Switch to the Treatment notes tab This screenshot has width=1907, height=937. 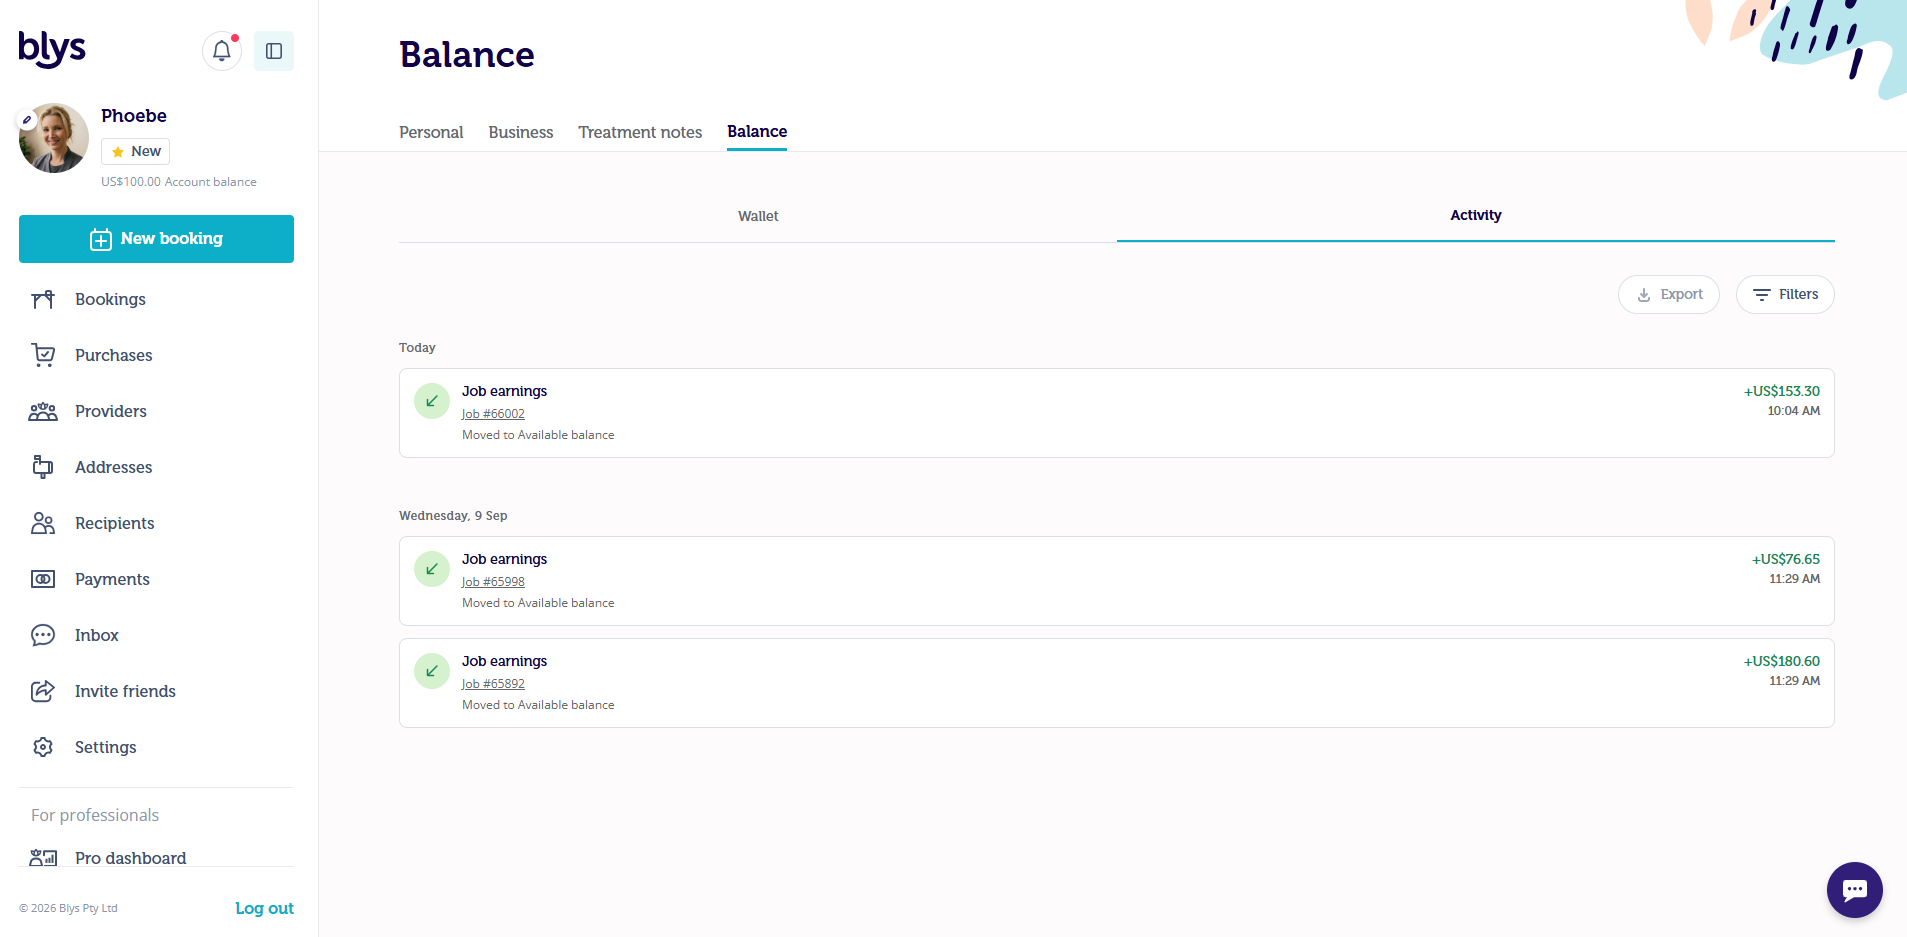pyautogui.click(x=640, y=132)
